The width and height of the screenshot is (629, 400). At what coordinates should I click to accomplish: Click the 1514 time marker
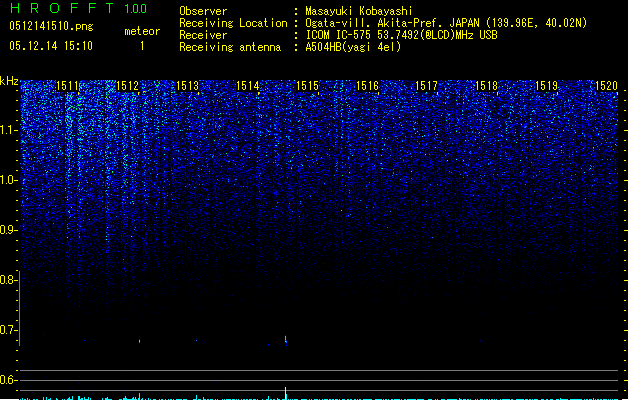coord(248,86)
